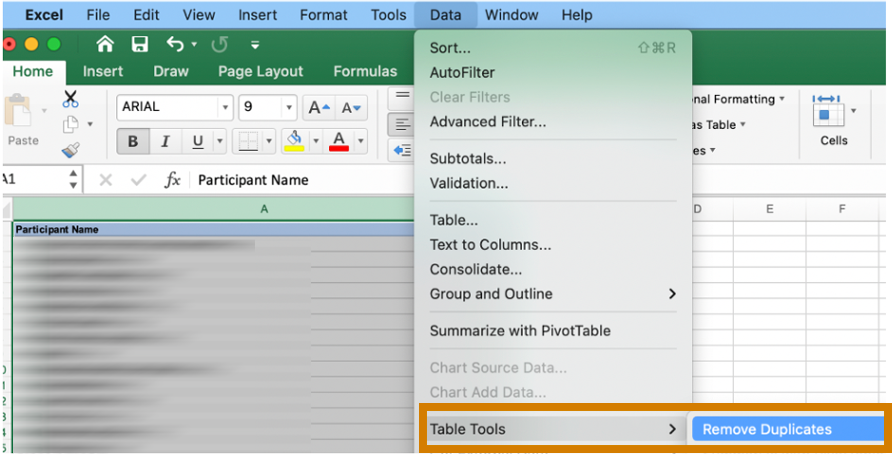
Task: Open the Paste options dropdown arrow
Action: [x=44, y=110]
